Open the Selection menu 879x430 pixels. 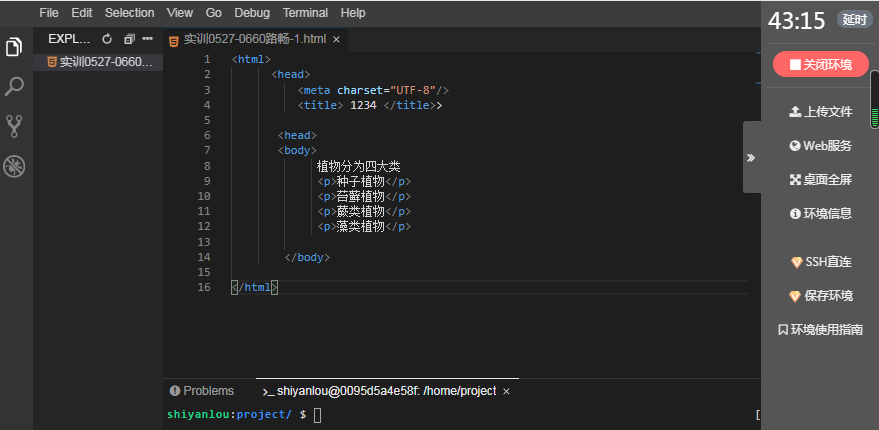pyautogui.click(x=129, y=13)
